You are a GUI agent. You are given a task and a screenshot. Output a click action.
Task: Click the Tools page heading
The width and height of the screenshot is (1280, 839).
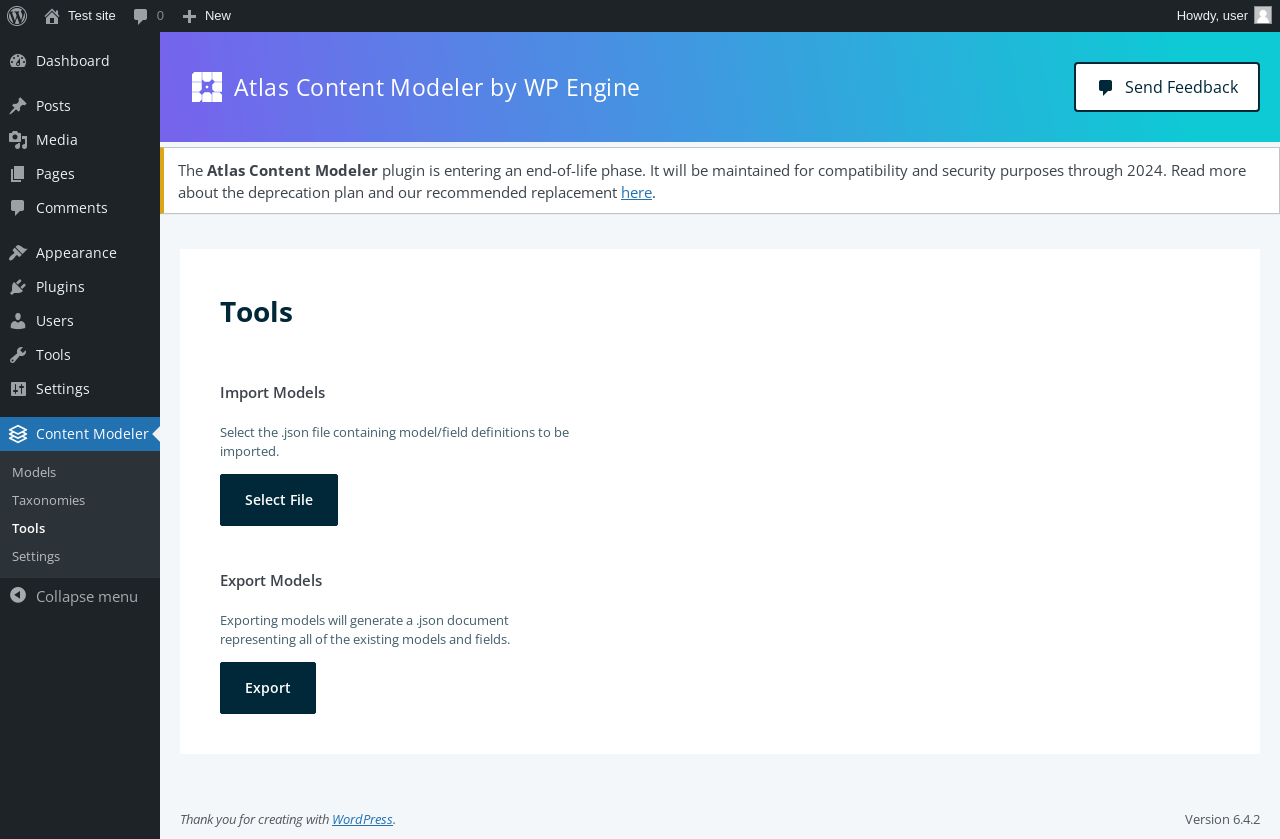pos(256,312)
